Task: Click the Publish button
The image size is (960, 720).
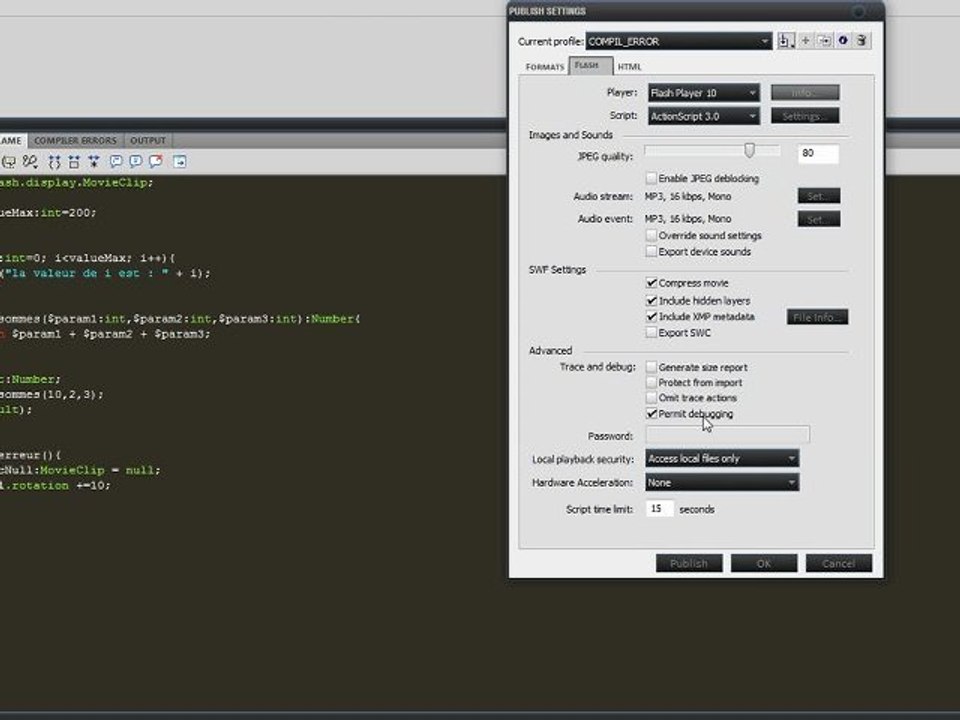Action: pos(689,563)
